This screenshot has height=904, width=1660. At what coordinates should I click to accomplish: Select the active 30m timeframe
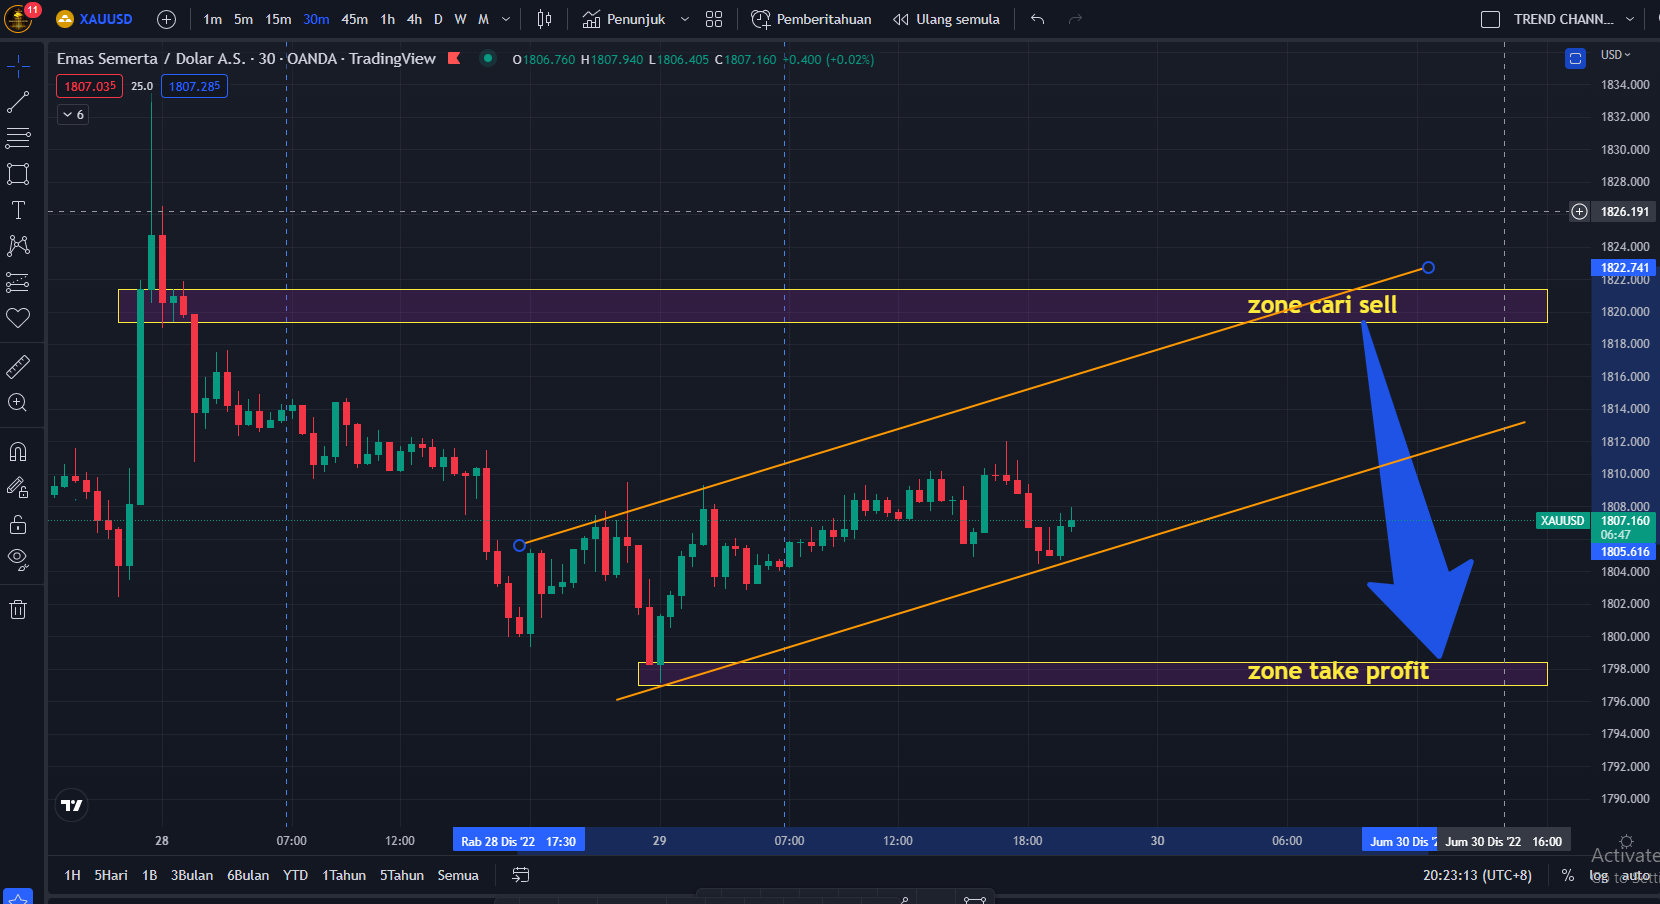point(316,19)
